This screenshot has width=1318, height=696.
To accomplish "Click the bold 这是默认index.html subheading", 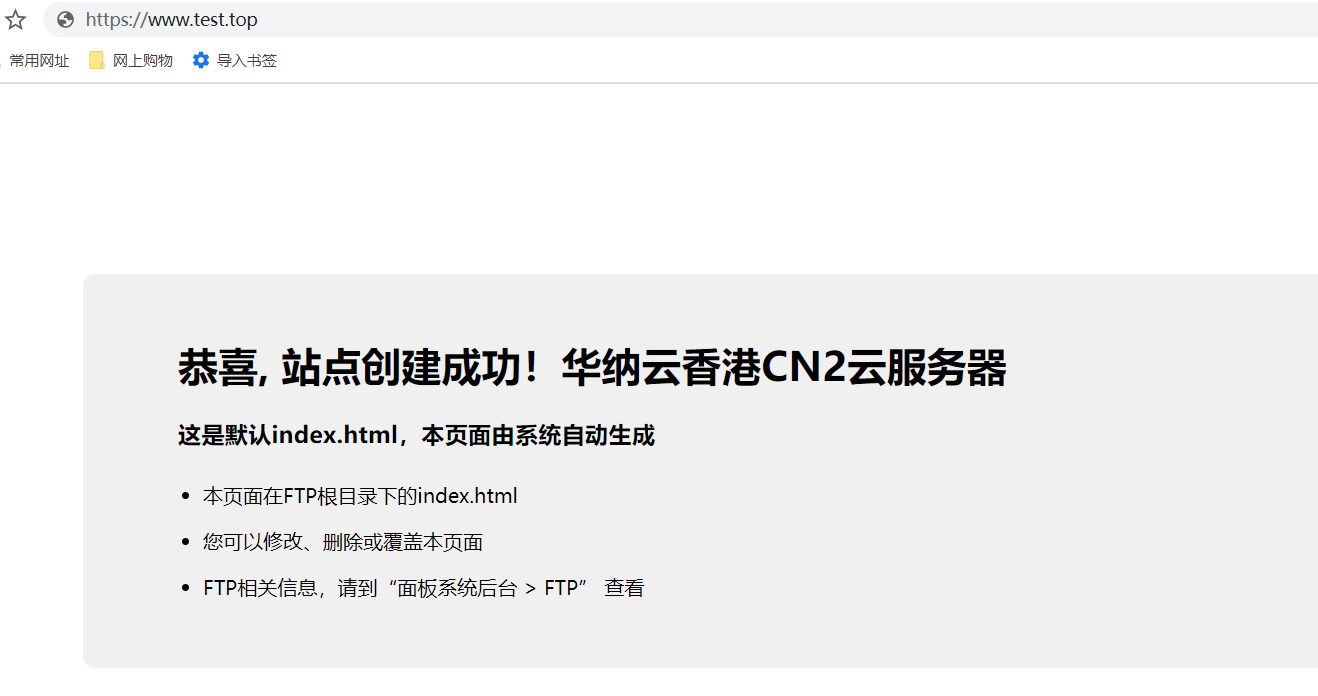I will 416,436.
